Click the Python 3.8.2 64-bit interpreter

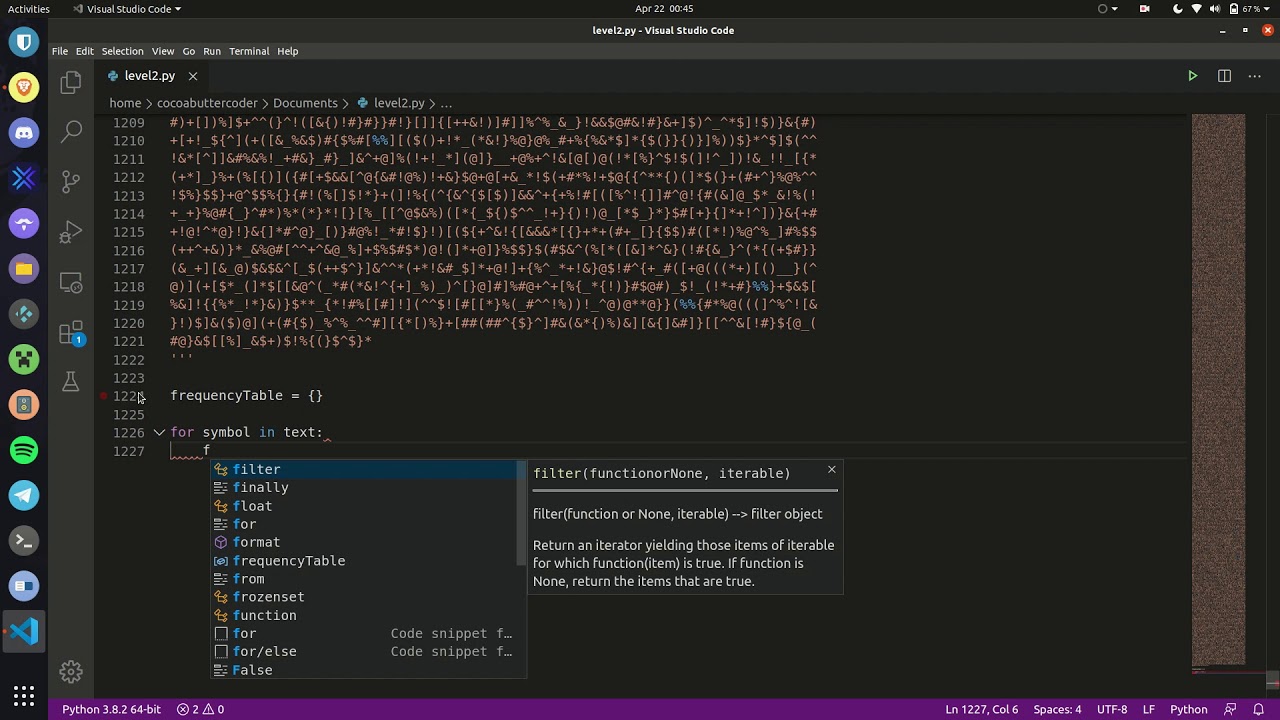click(x=111, y=709)
